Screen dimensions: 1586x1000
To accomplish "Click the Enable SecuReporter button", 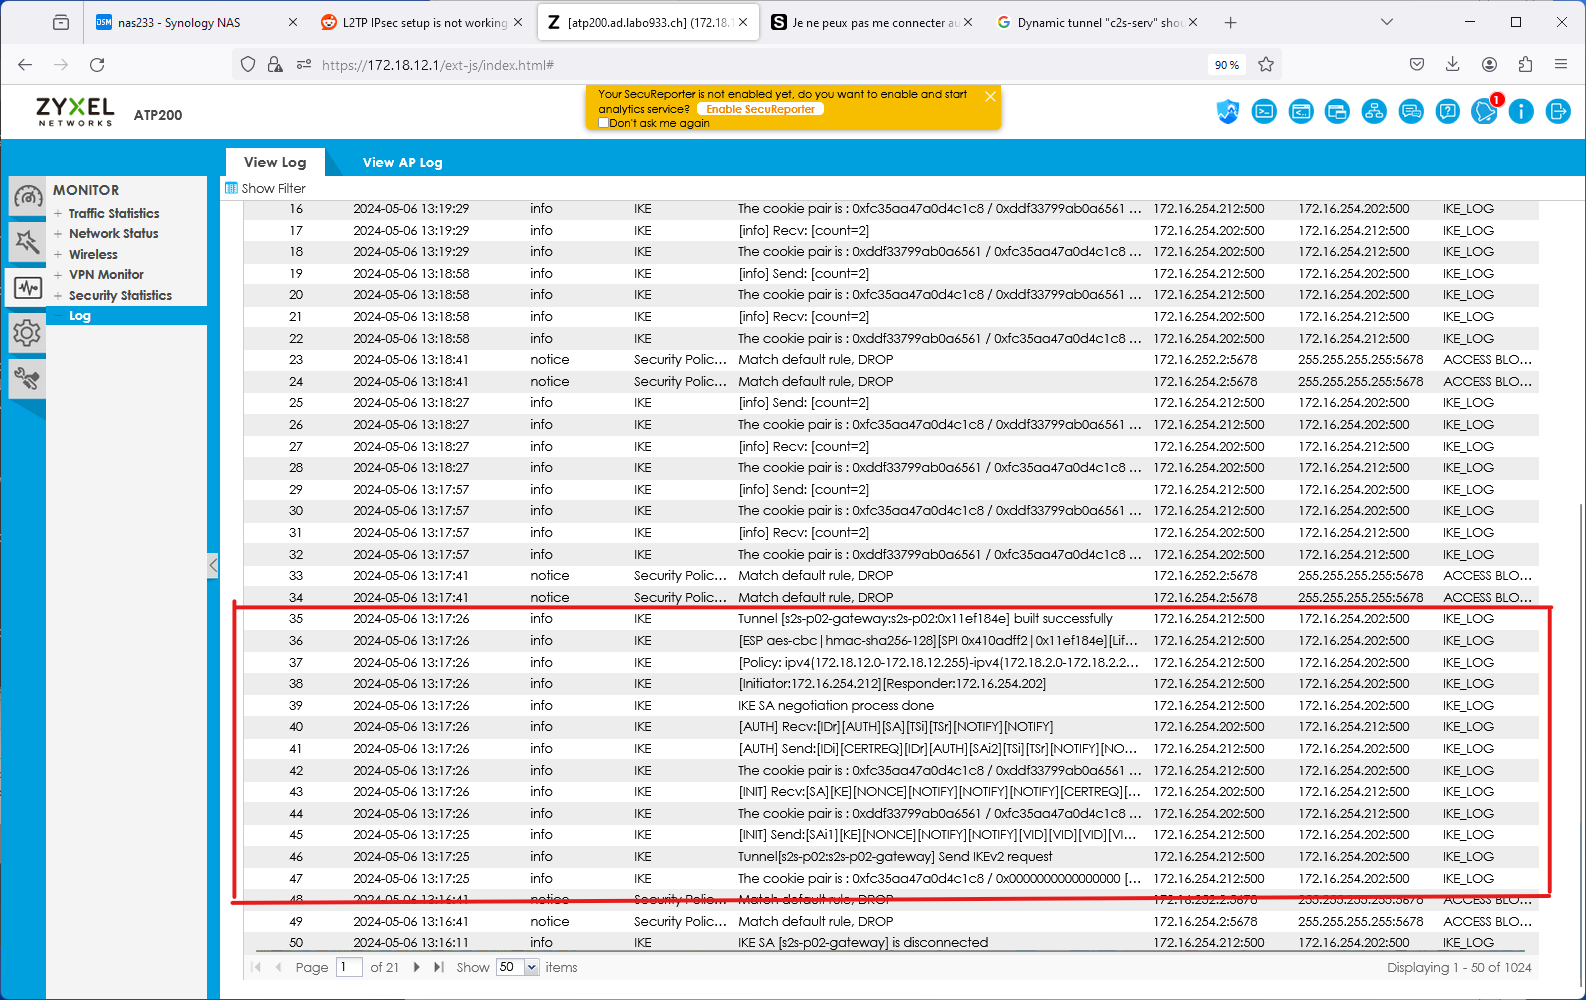I will (x=760, y=109).
